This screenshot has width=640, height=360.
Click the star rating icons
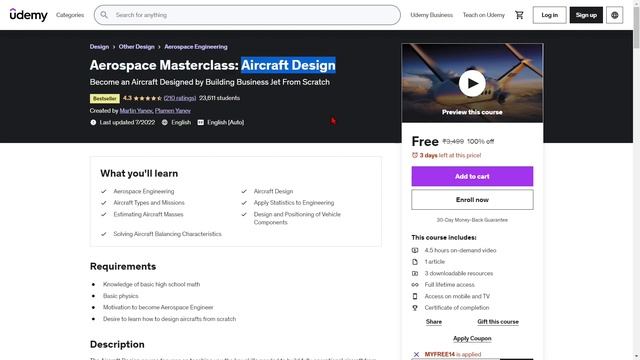pyautogui.click(x=147, y=98)
